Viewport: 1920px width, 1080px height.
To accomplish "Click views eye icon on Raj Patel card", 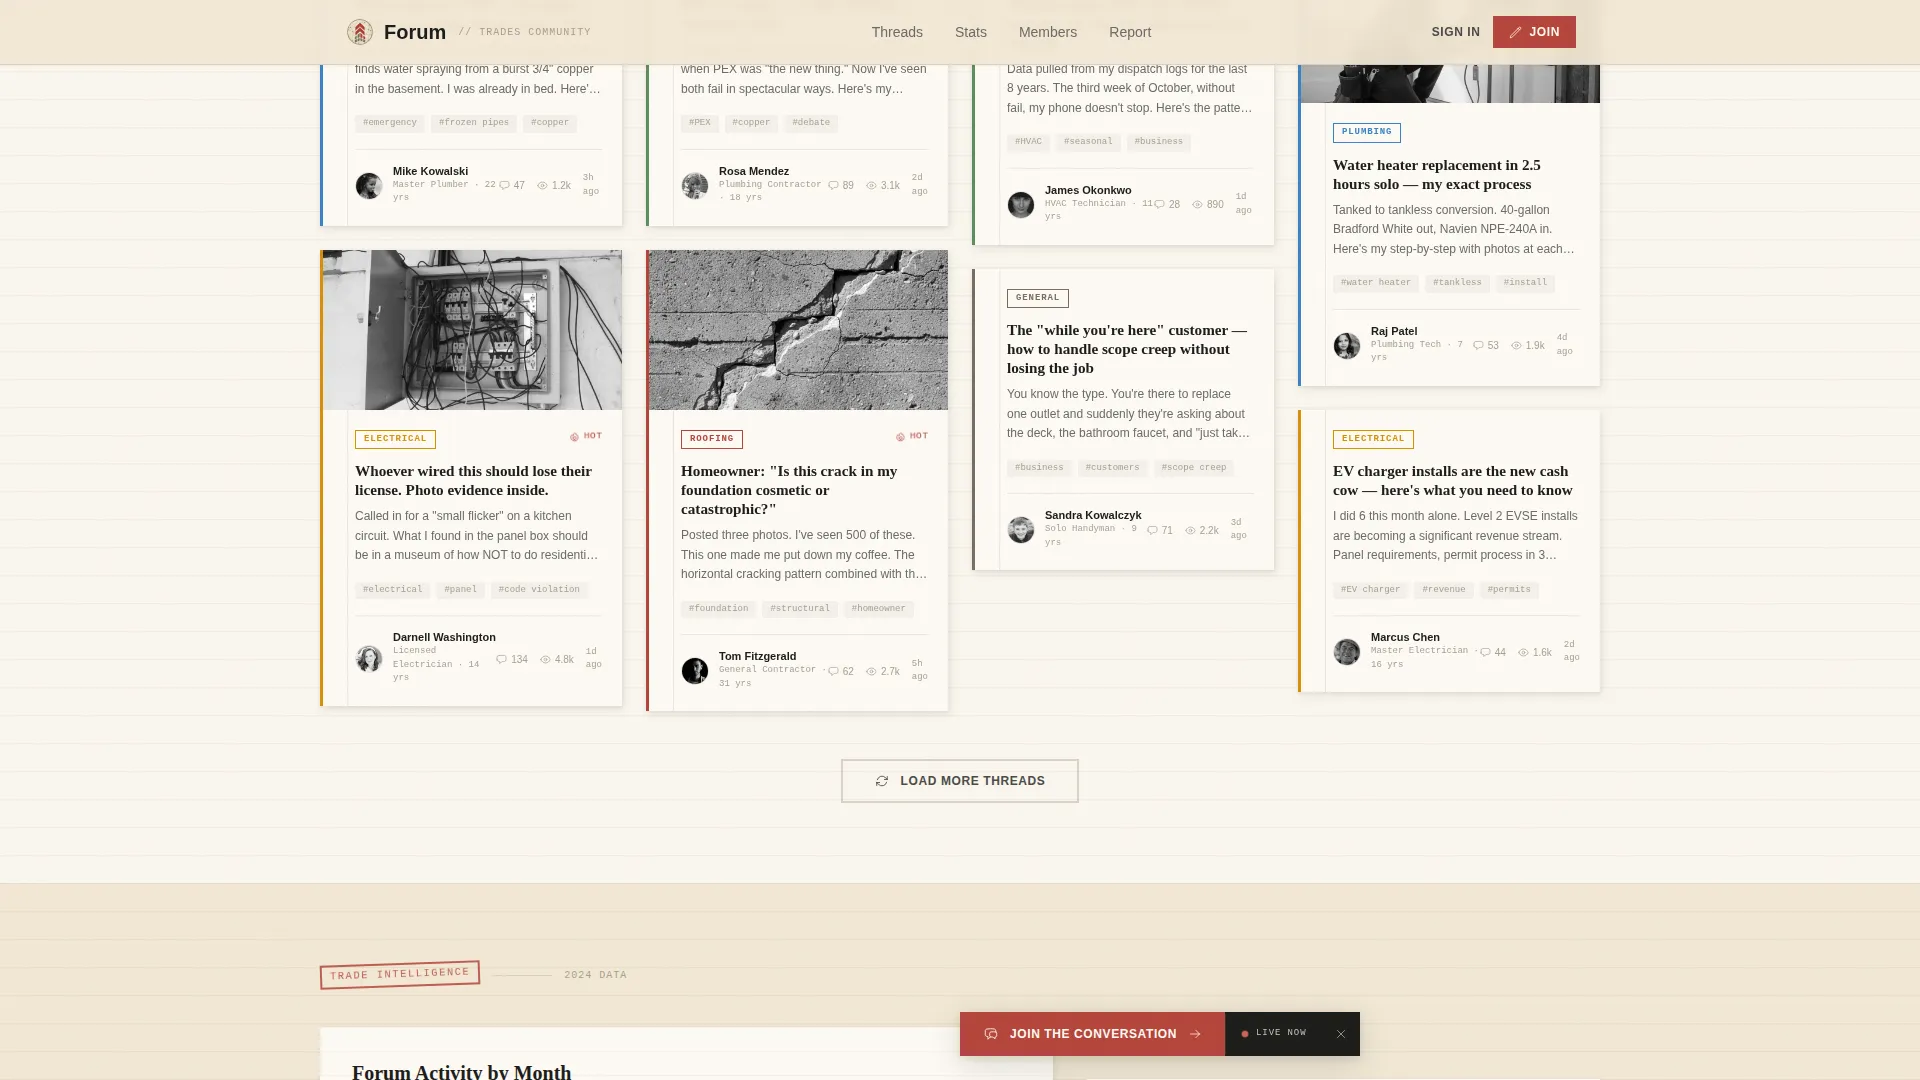I will pyautogui.click(x=1516, y=345).
